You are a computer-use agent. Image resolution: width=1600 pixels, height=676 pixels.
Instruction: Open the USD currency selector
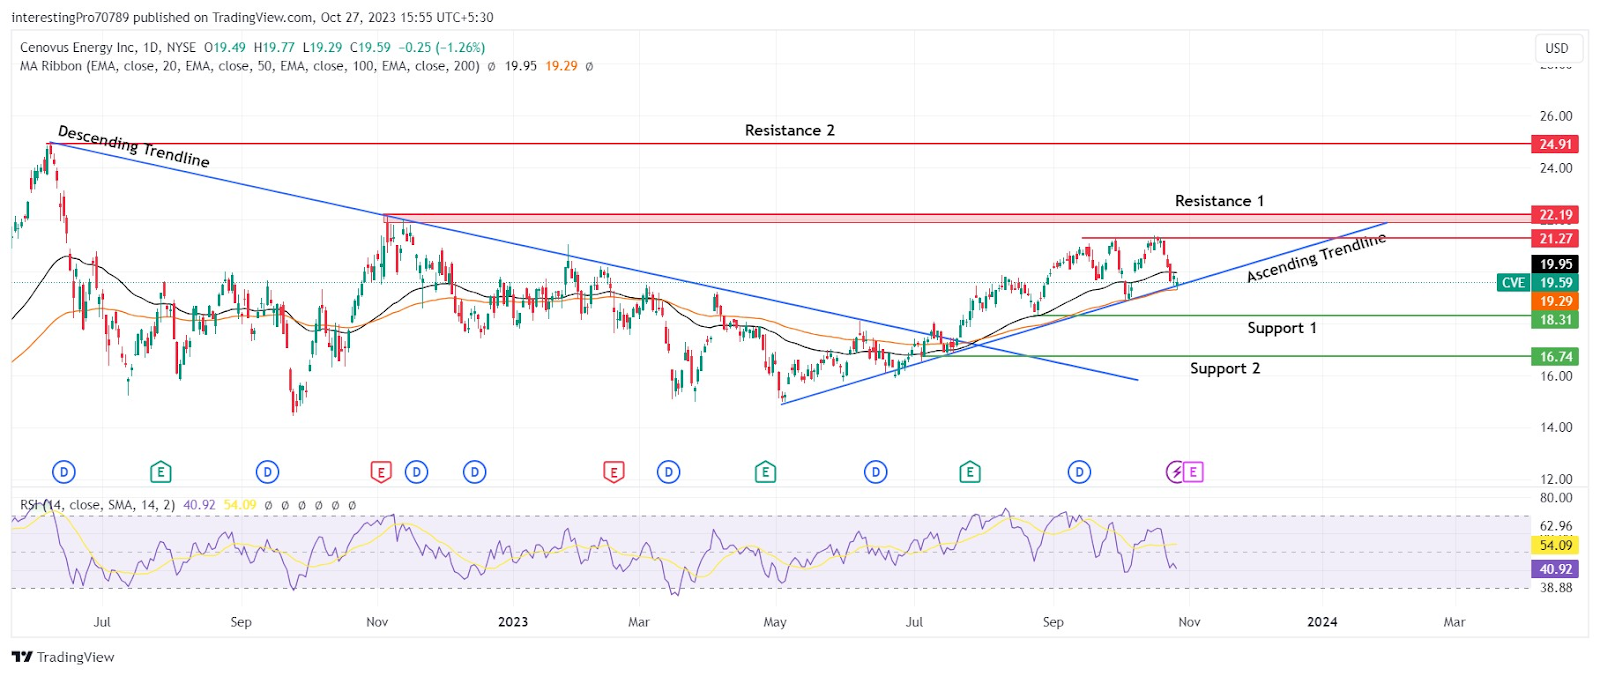pos(1557,48)
